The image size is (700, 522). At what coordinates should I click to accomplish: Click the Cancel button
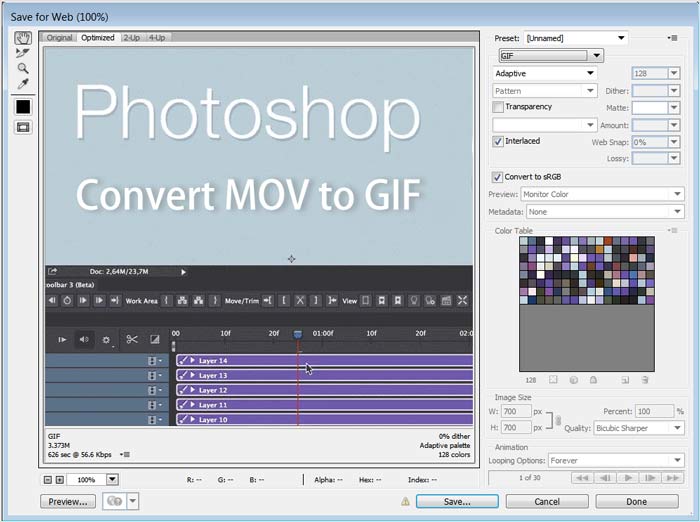pos(547,502)
